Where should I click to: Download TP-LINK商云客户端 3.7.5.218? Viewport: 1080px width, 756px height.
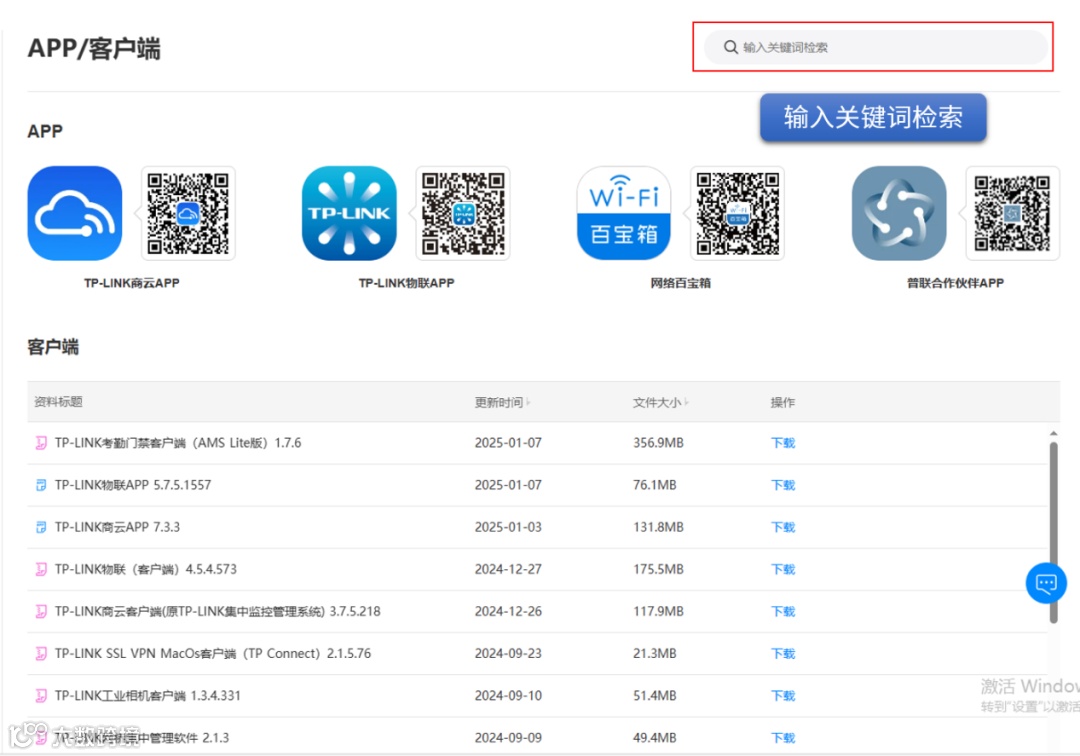click(782, 611)
